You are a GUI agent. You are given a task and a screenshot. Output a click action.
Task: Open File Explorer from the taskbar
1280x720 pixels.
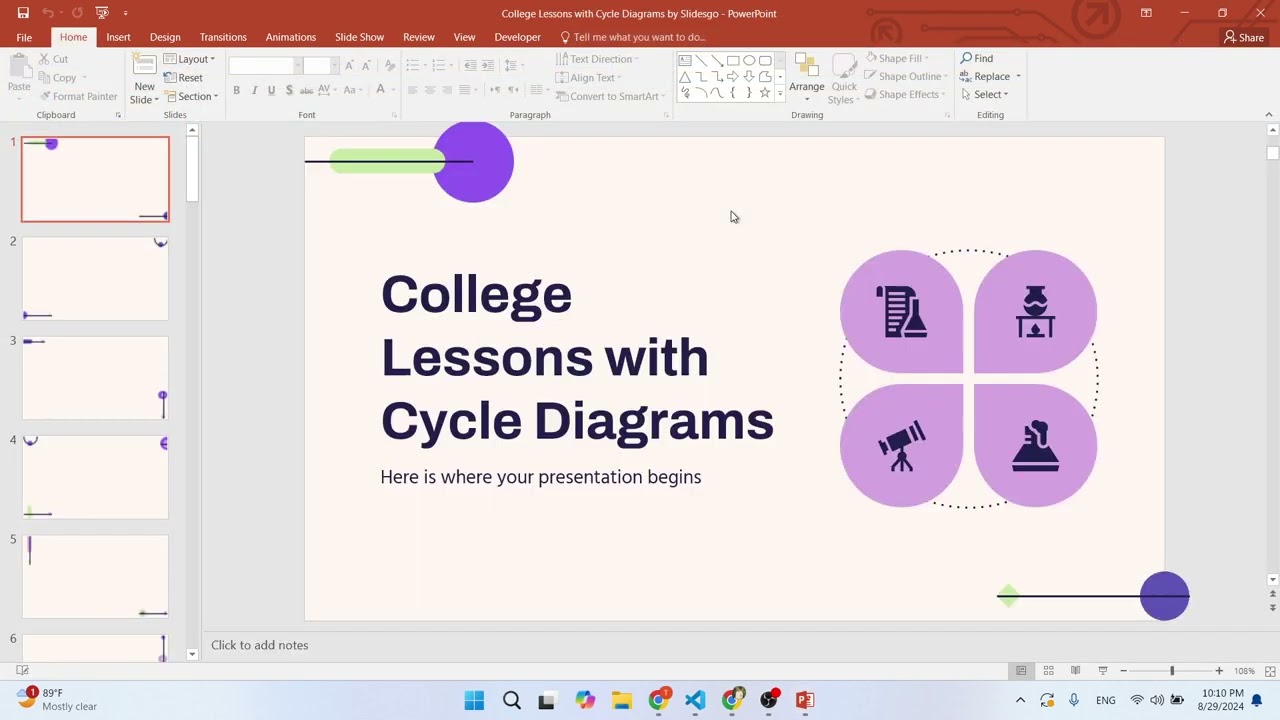point(621,700)
